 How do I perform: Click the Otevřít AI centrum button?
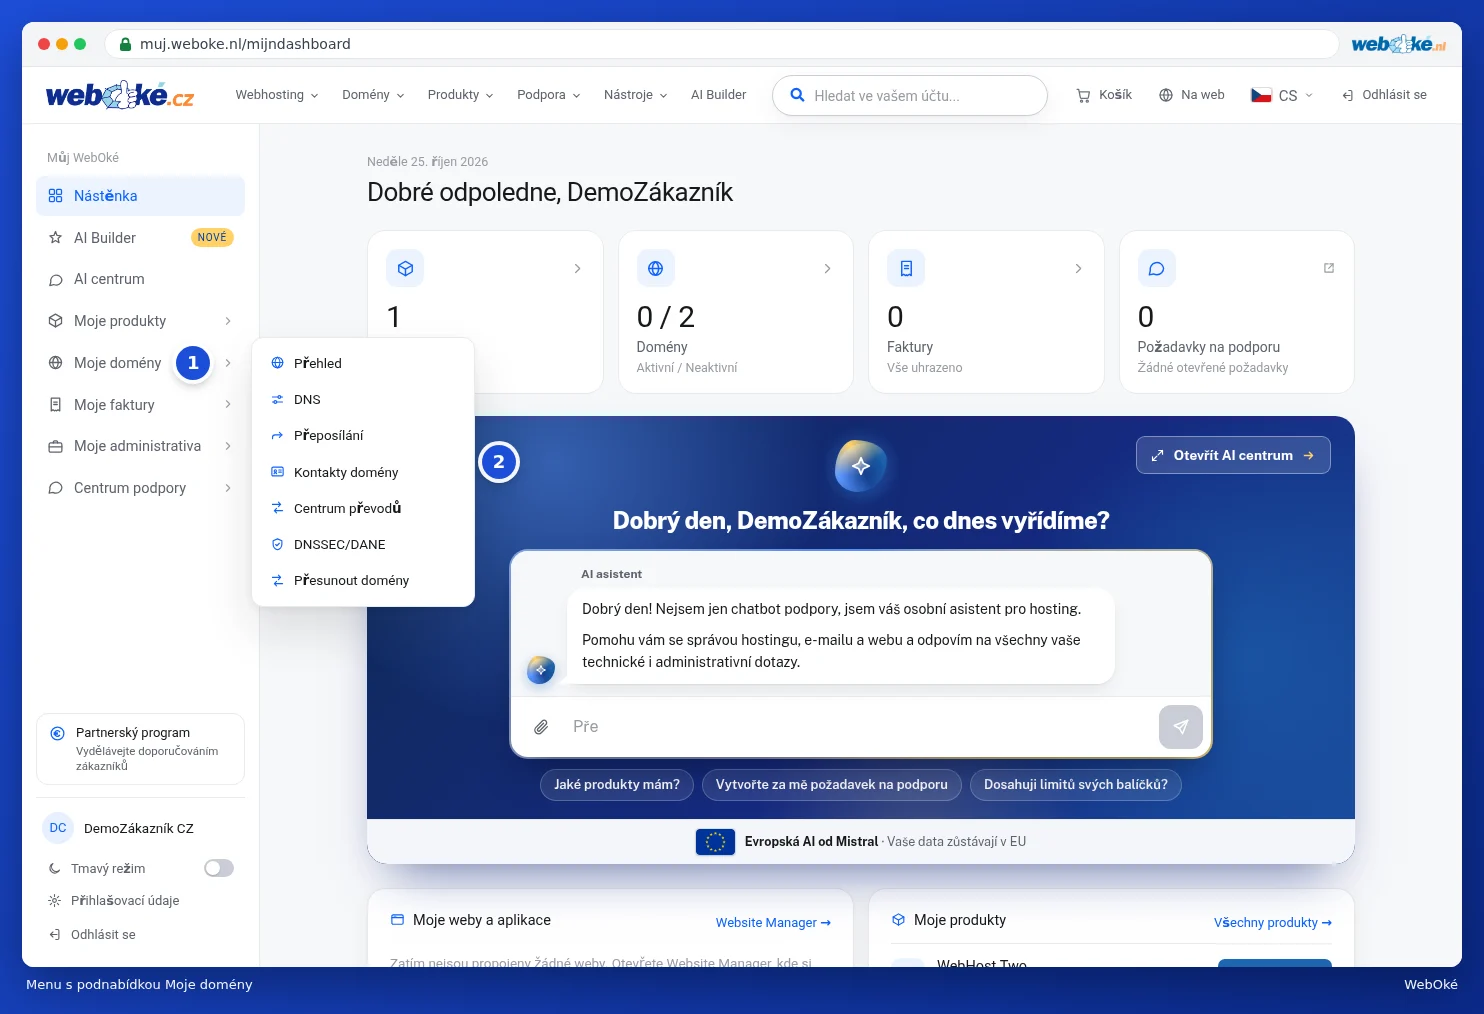(1233, 455)
